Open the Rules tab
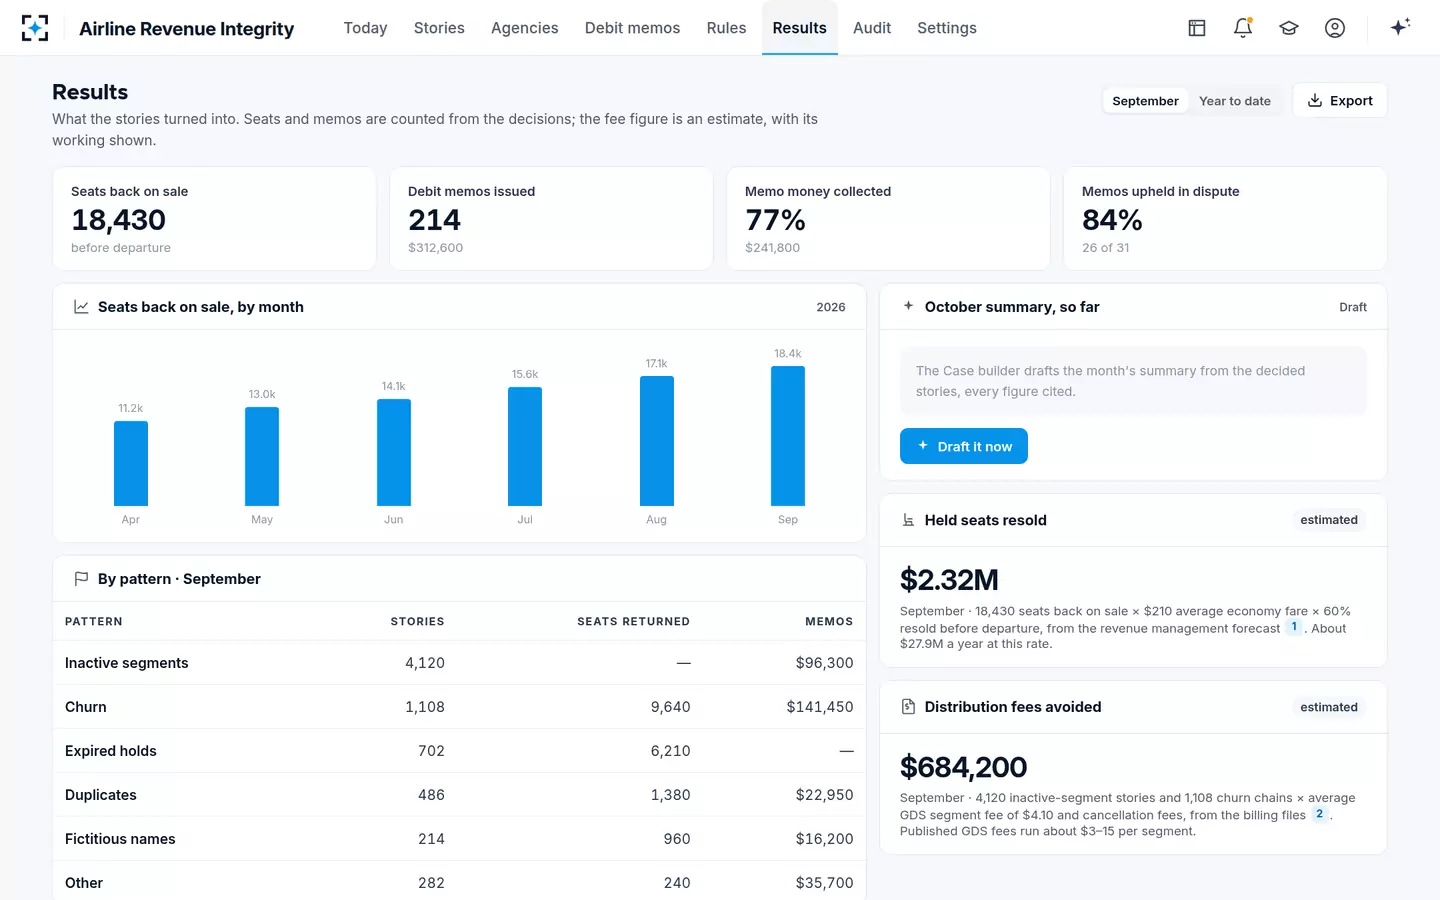Viewport: 1440px width, 900px height. [726, 28]
